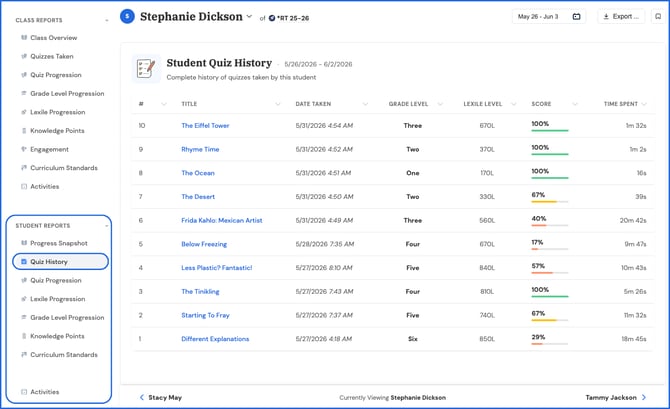Click the blue student avatar icon
This screenshot has width=670, height=409.
(127, 16)
